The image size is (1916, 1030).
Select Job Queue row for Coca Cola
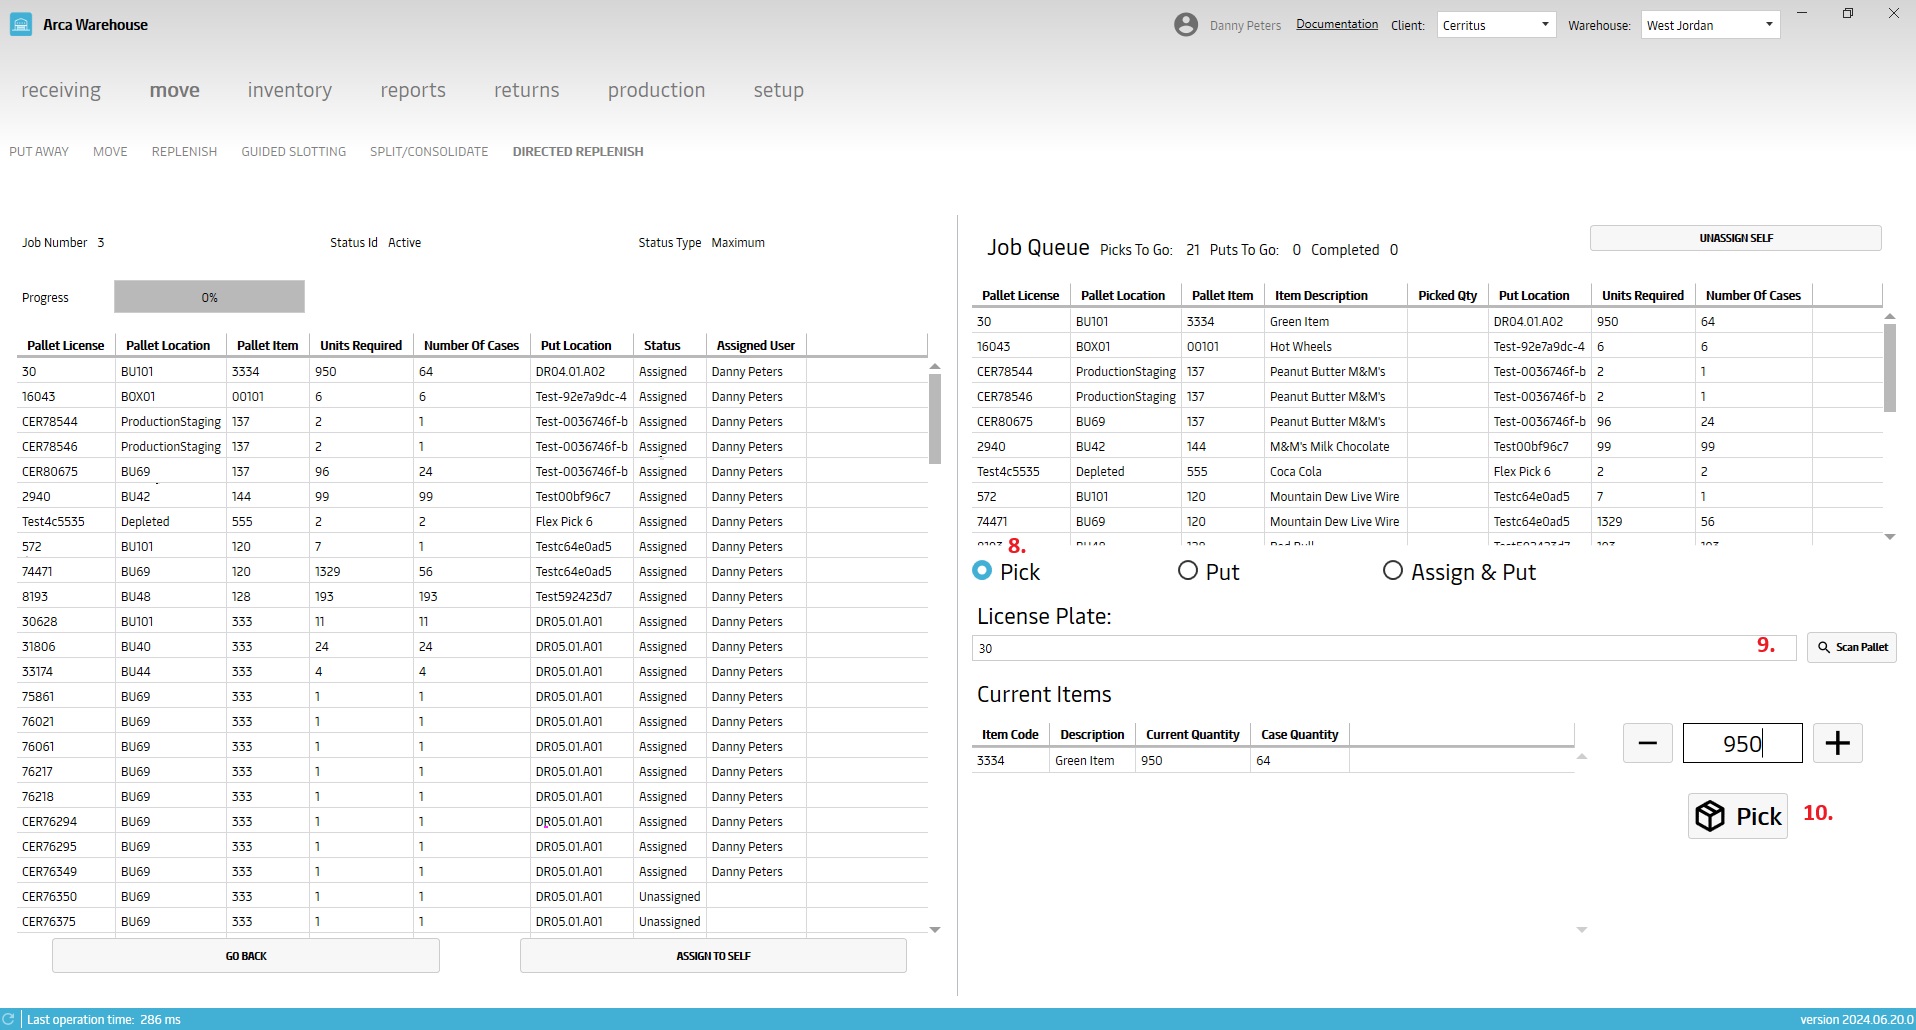(x=1427, y=472)
